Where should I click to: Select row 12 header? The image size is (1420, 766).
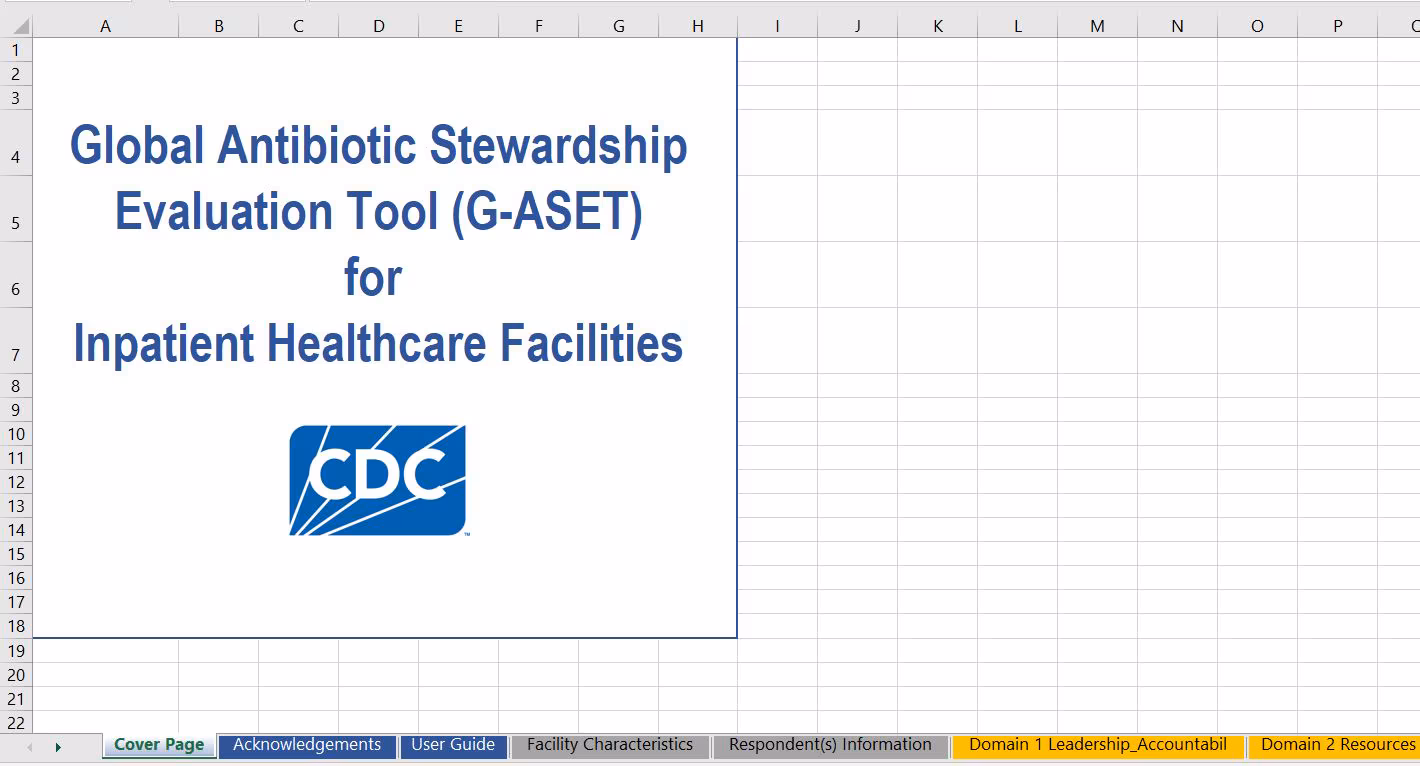point(16,482)
